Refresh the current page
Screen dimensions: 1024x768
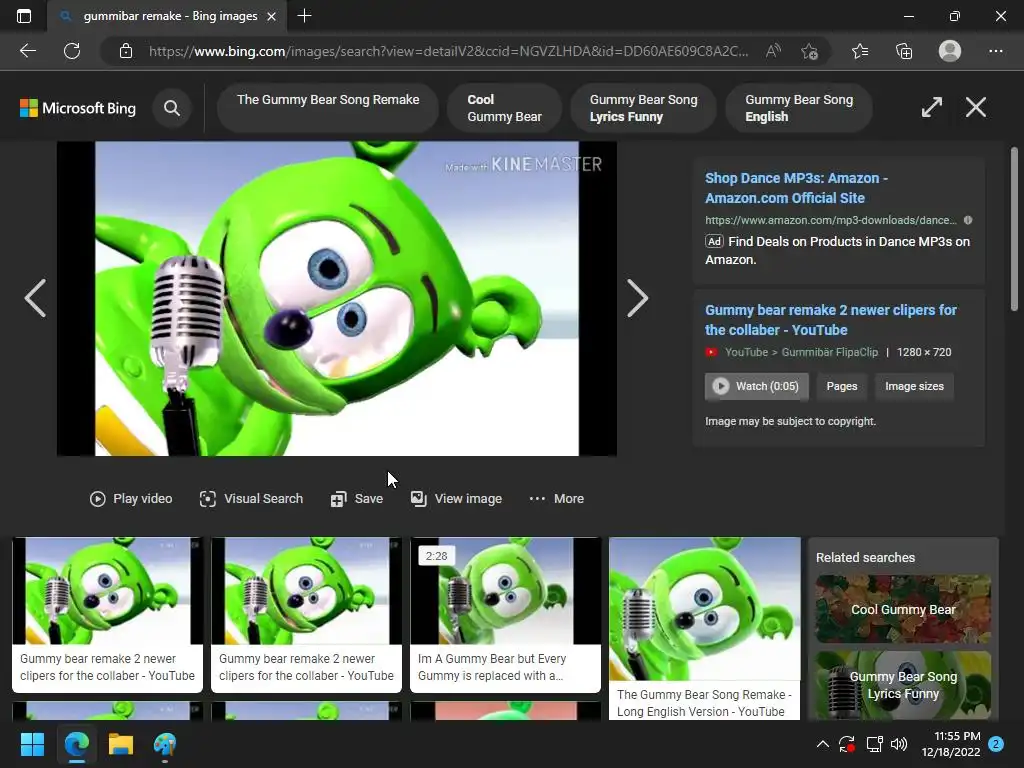click(72, 51)
